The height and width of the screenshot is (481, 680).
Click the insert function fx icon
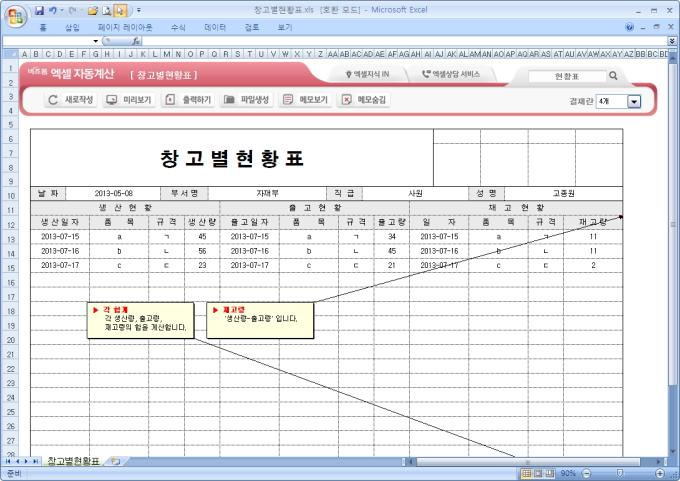(x=136, y=41)
